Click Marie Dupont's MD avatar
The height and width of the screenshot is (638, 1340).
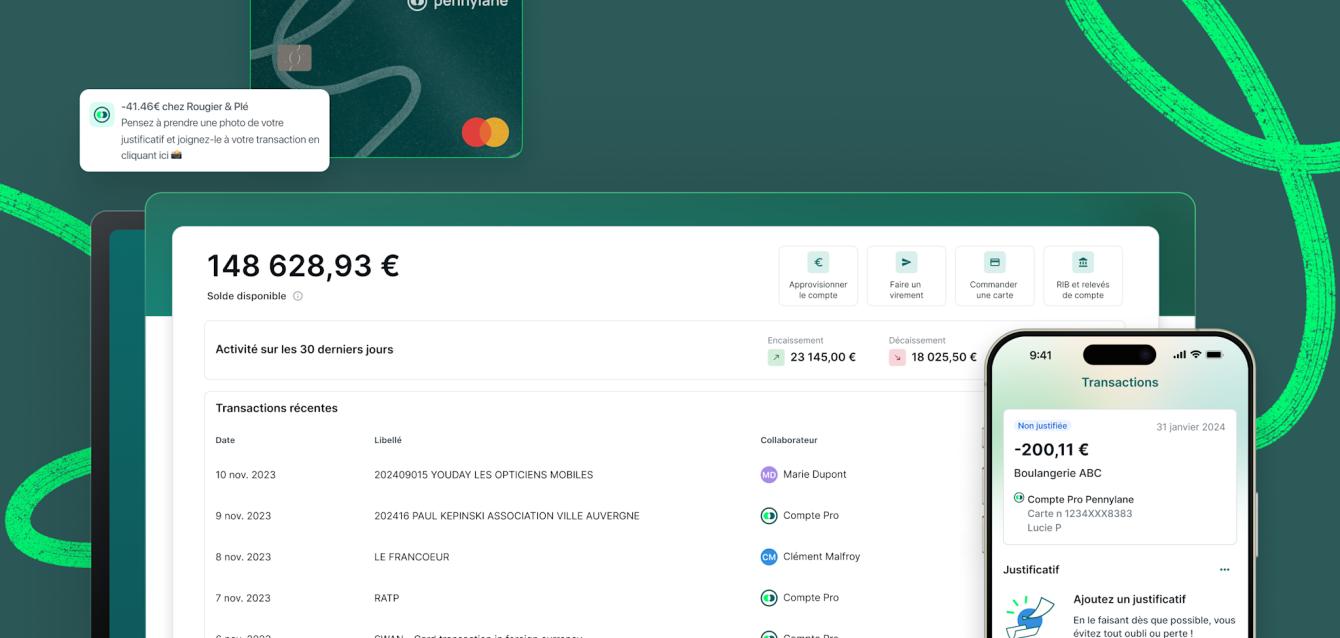(768, 475)
